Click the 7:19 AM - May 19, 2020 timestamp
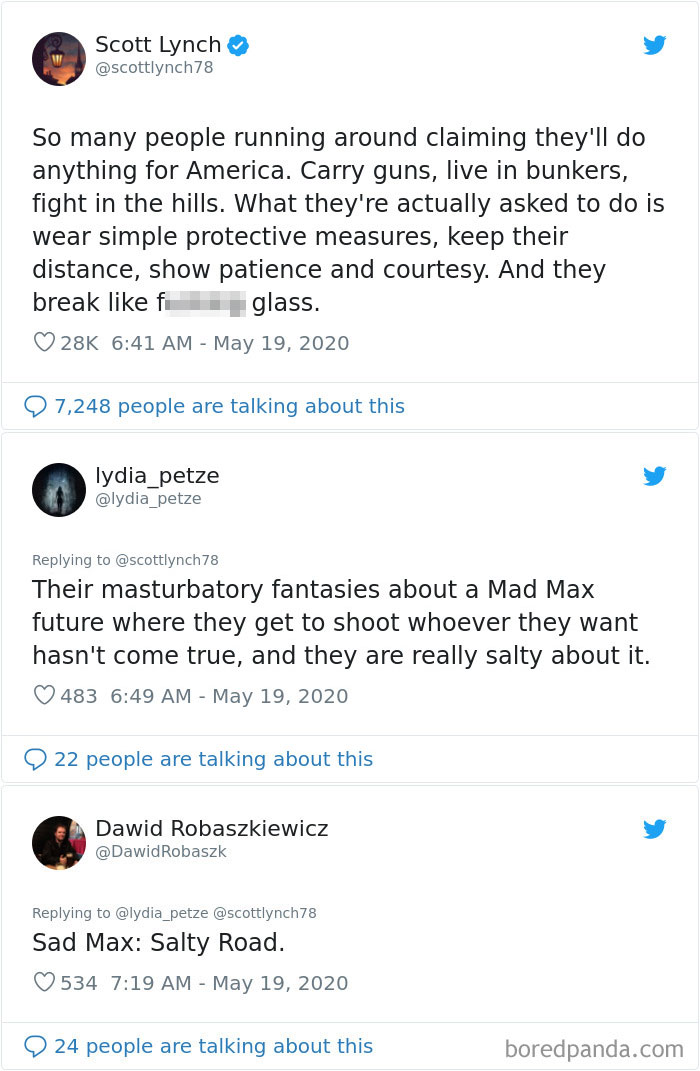700x1071 pixels. coord(230,983)
